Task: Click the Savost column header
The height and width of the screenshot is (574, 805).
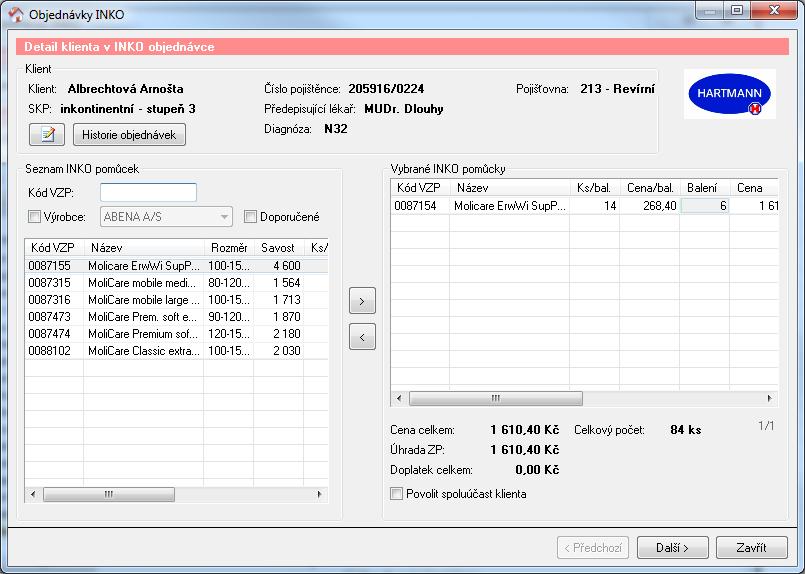Action: (278, 248)
